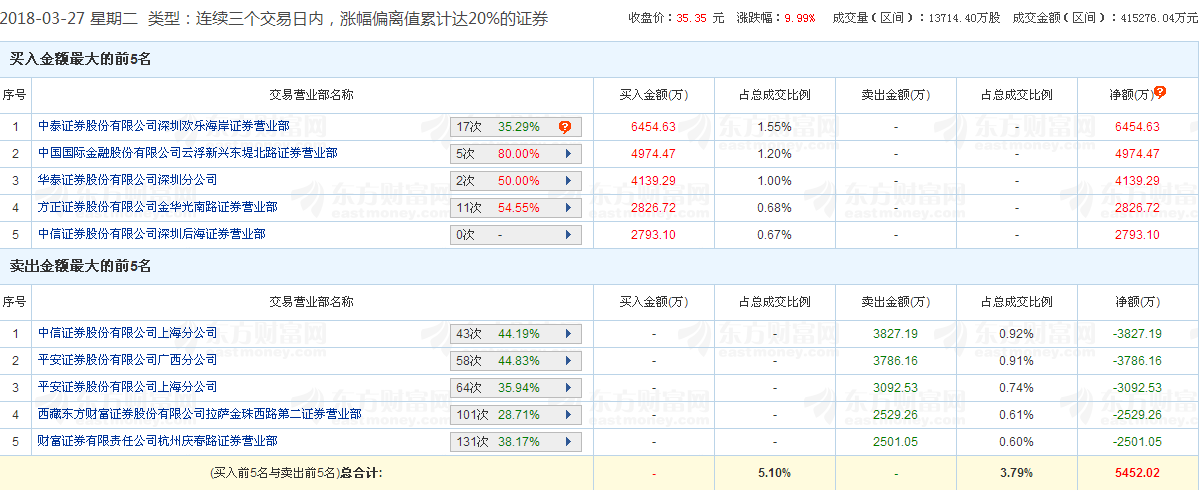Image resolution: width=1203 pixels, height=490 pixels.
Task: Expand arrow for 平安证券广西分公司 58次
Action: 568,361
